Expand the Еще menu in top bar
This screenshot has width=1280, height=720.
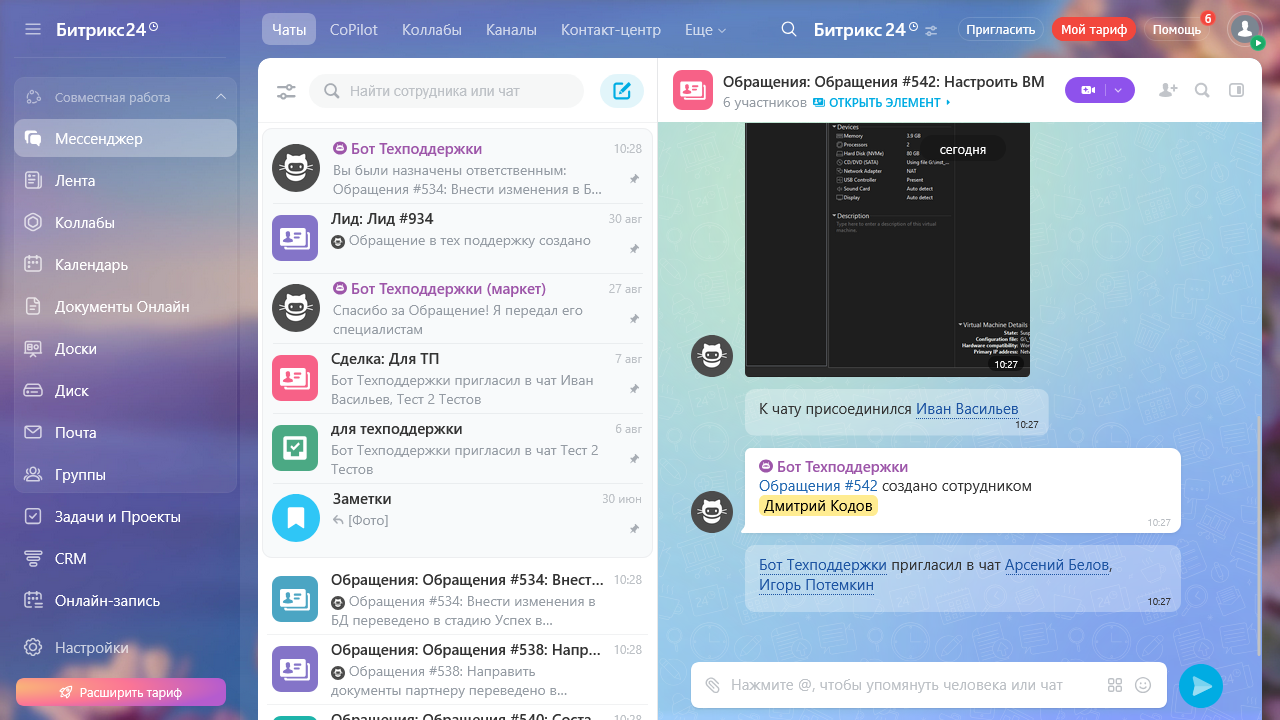tap(706, 30)
